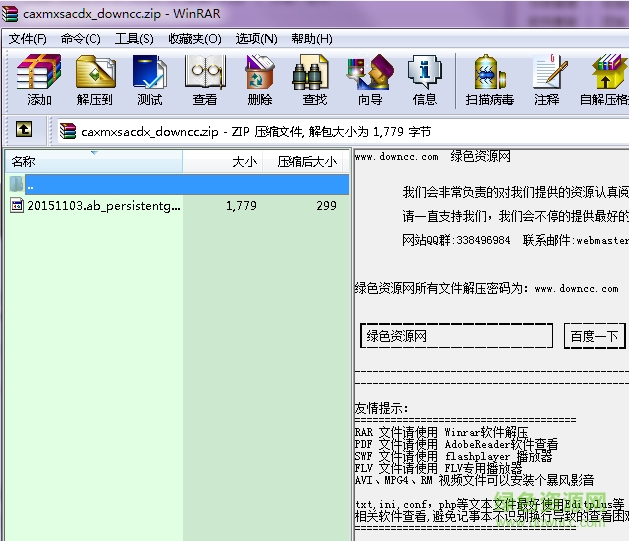Click QQ group number 338496984
The image size is (629, 541).
[483, 240]
